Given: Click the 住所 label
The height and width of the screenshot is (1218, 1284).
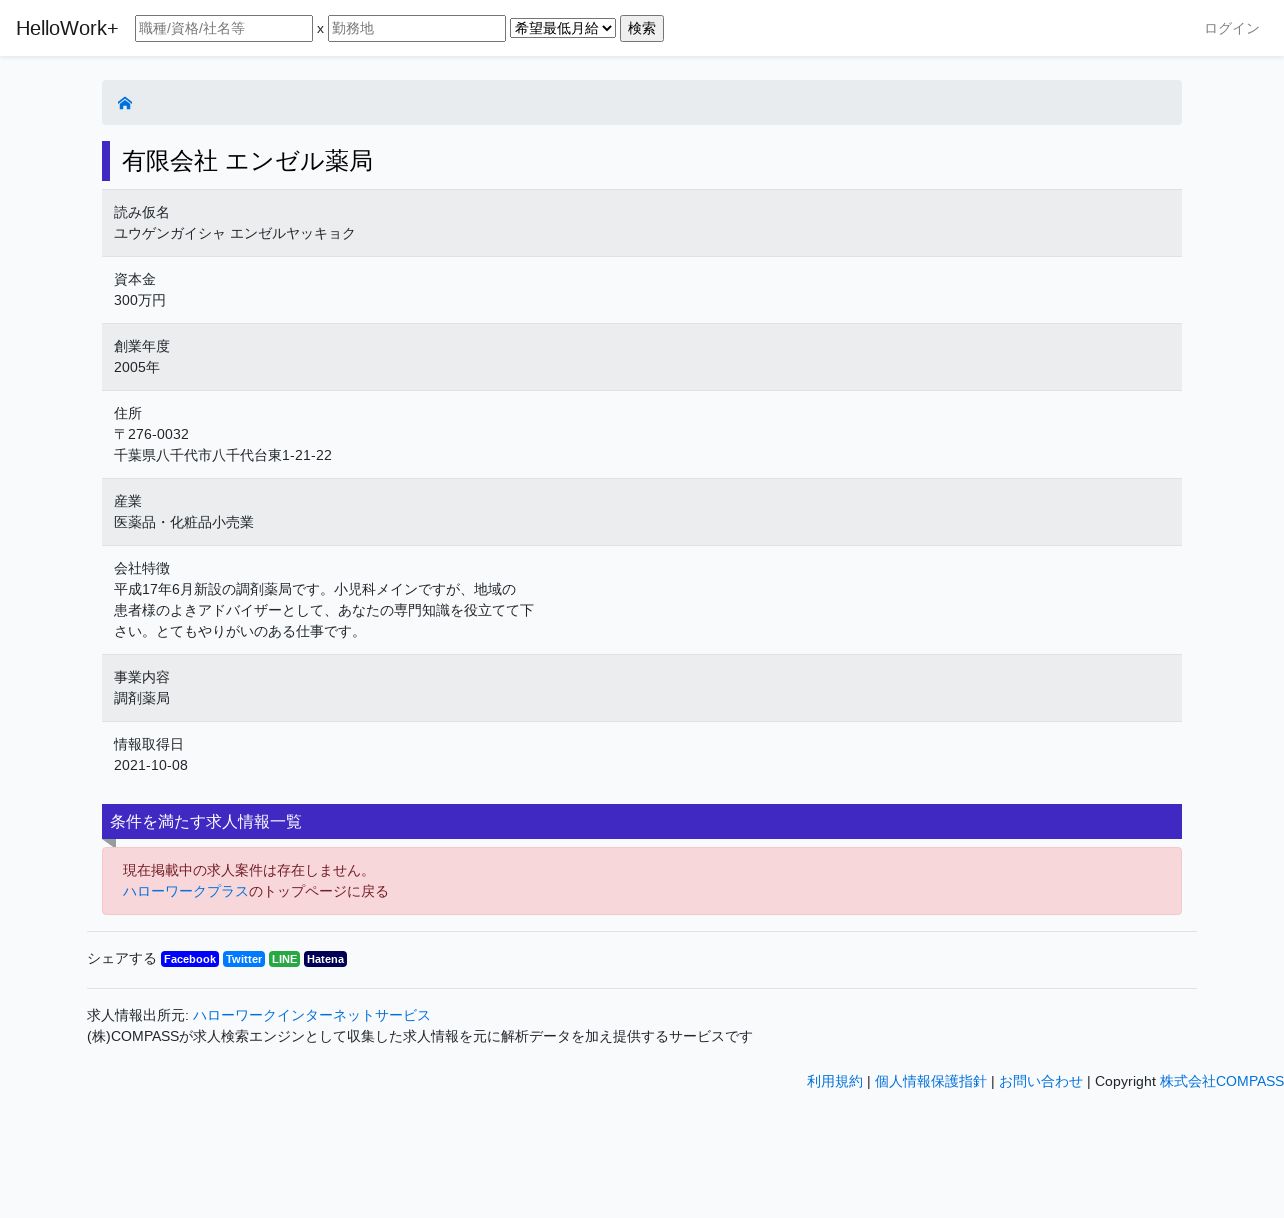Looking at the screenshot, I should 128,413.
